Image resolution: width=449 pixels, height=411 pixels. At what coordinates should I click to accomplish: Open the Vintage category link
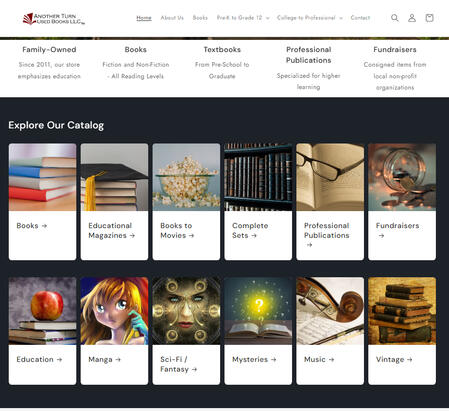[x=394, y=359]
